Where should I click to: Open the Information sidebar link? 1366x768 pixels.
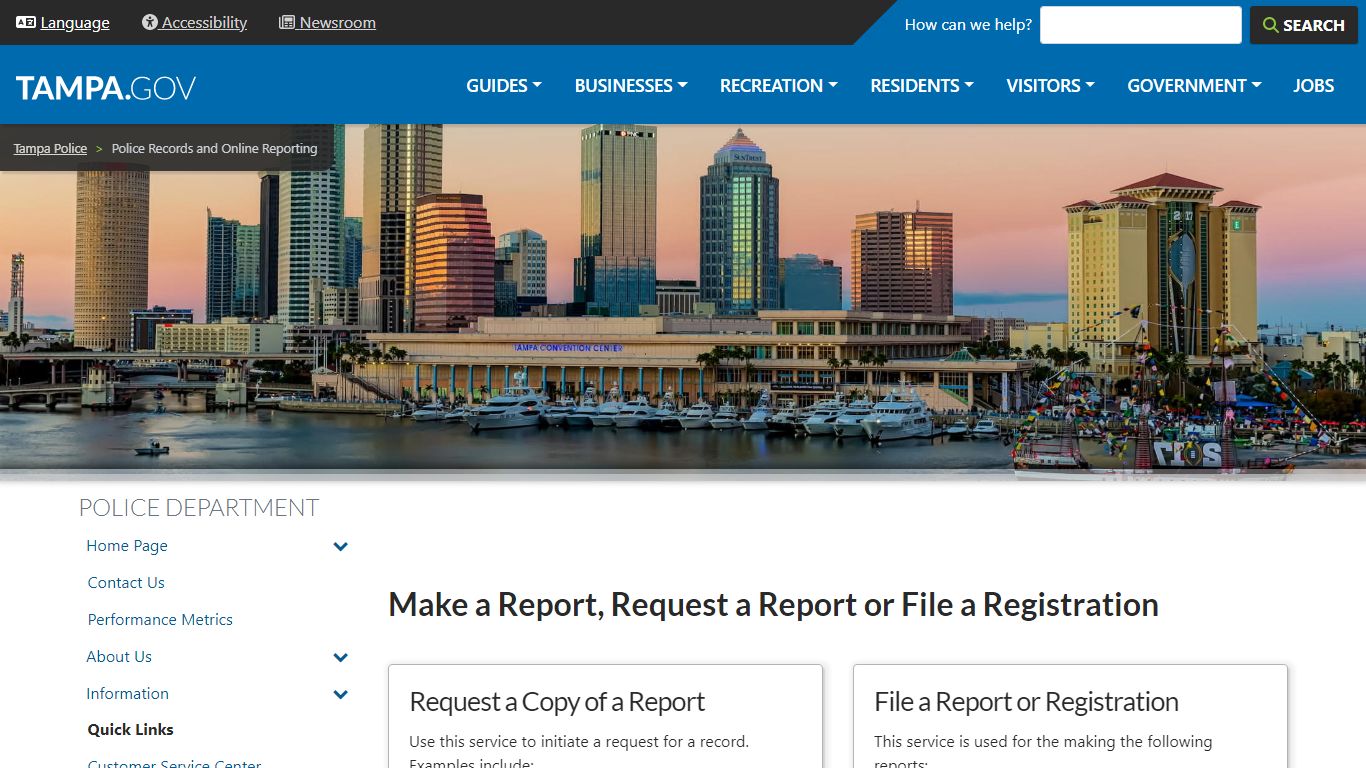tap(127, 694)
